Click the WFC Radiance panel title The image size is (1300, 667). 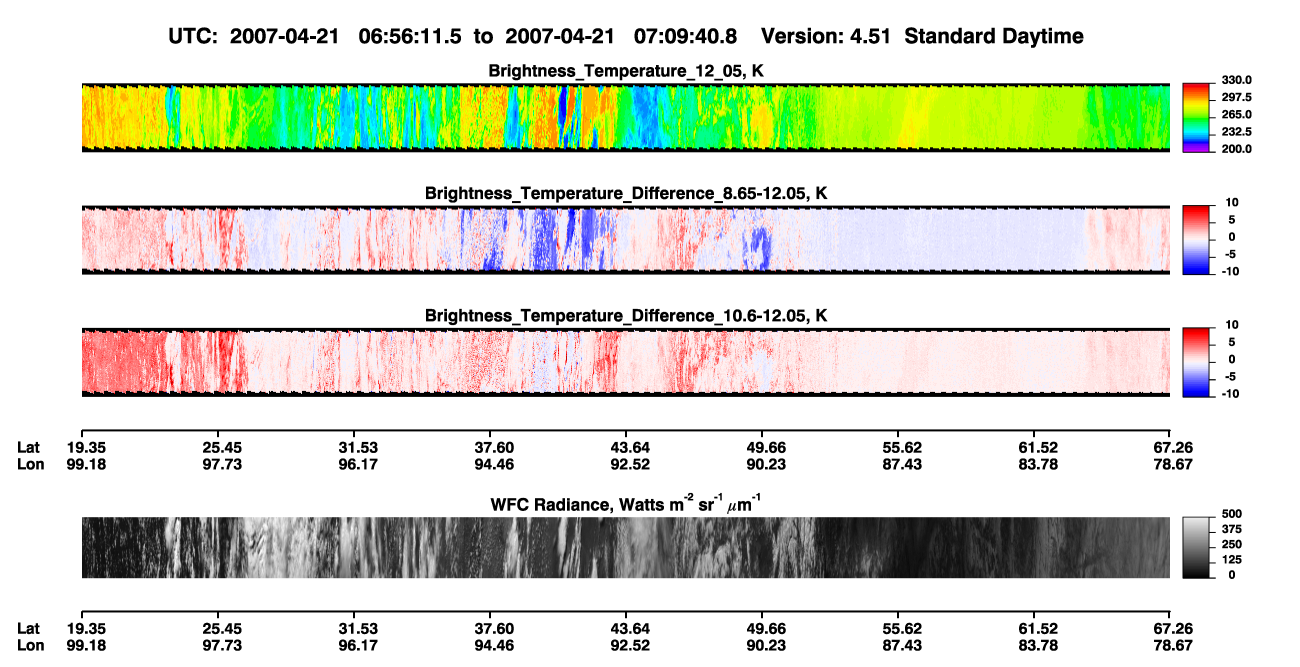(x=625, y=503)
